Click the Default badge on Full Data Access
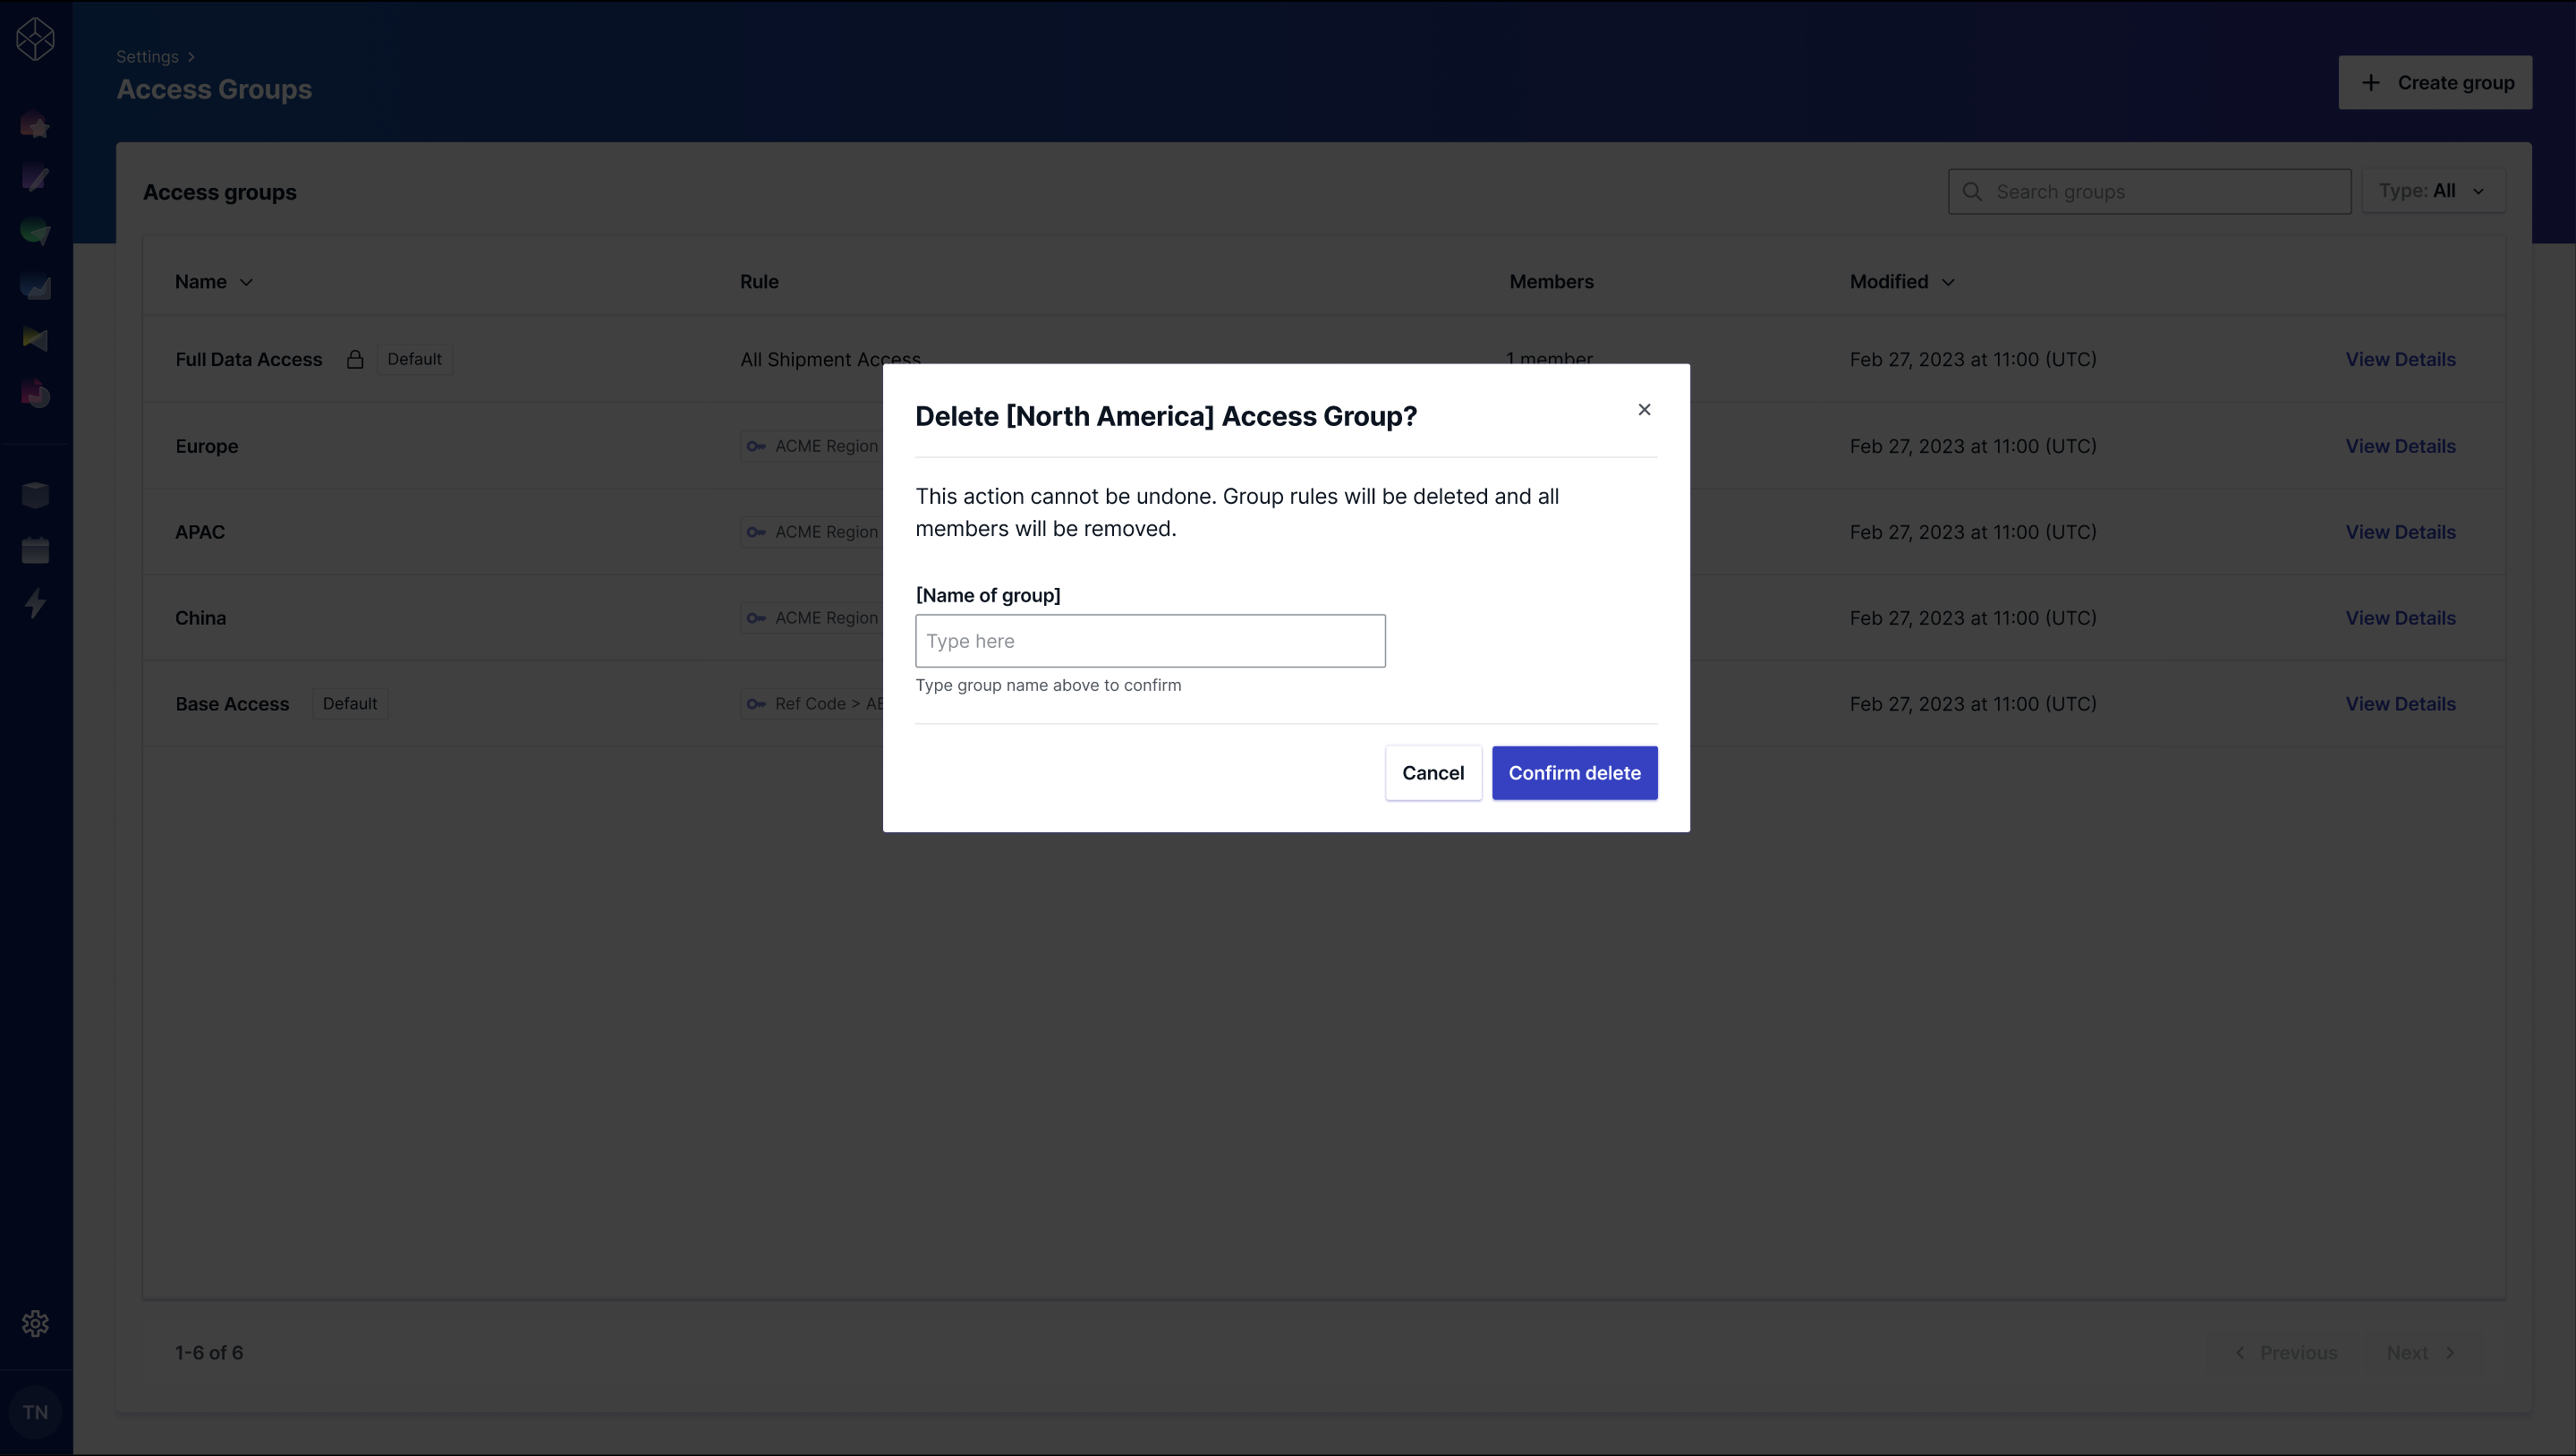This screenshot has width=2576, height=1456. (x=414, y=359)
